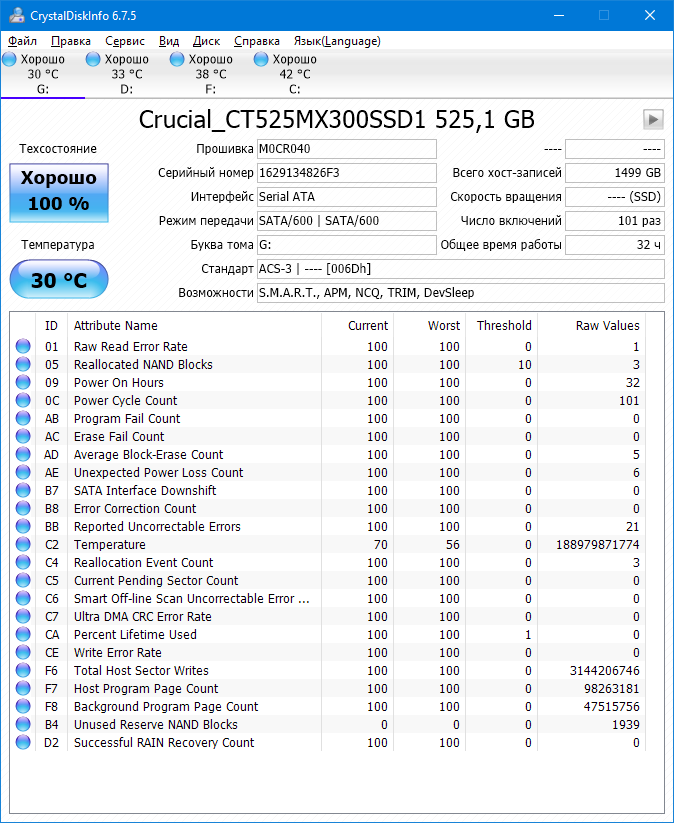Select raw value 3144206746
The image size is (674, 823).
pyautogui.click(x=605, y=671)
